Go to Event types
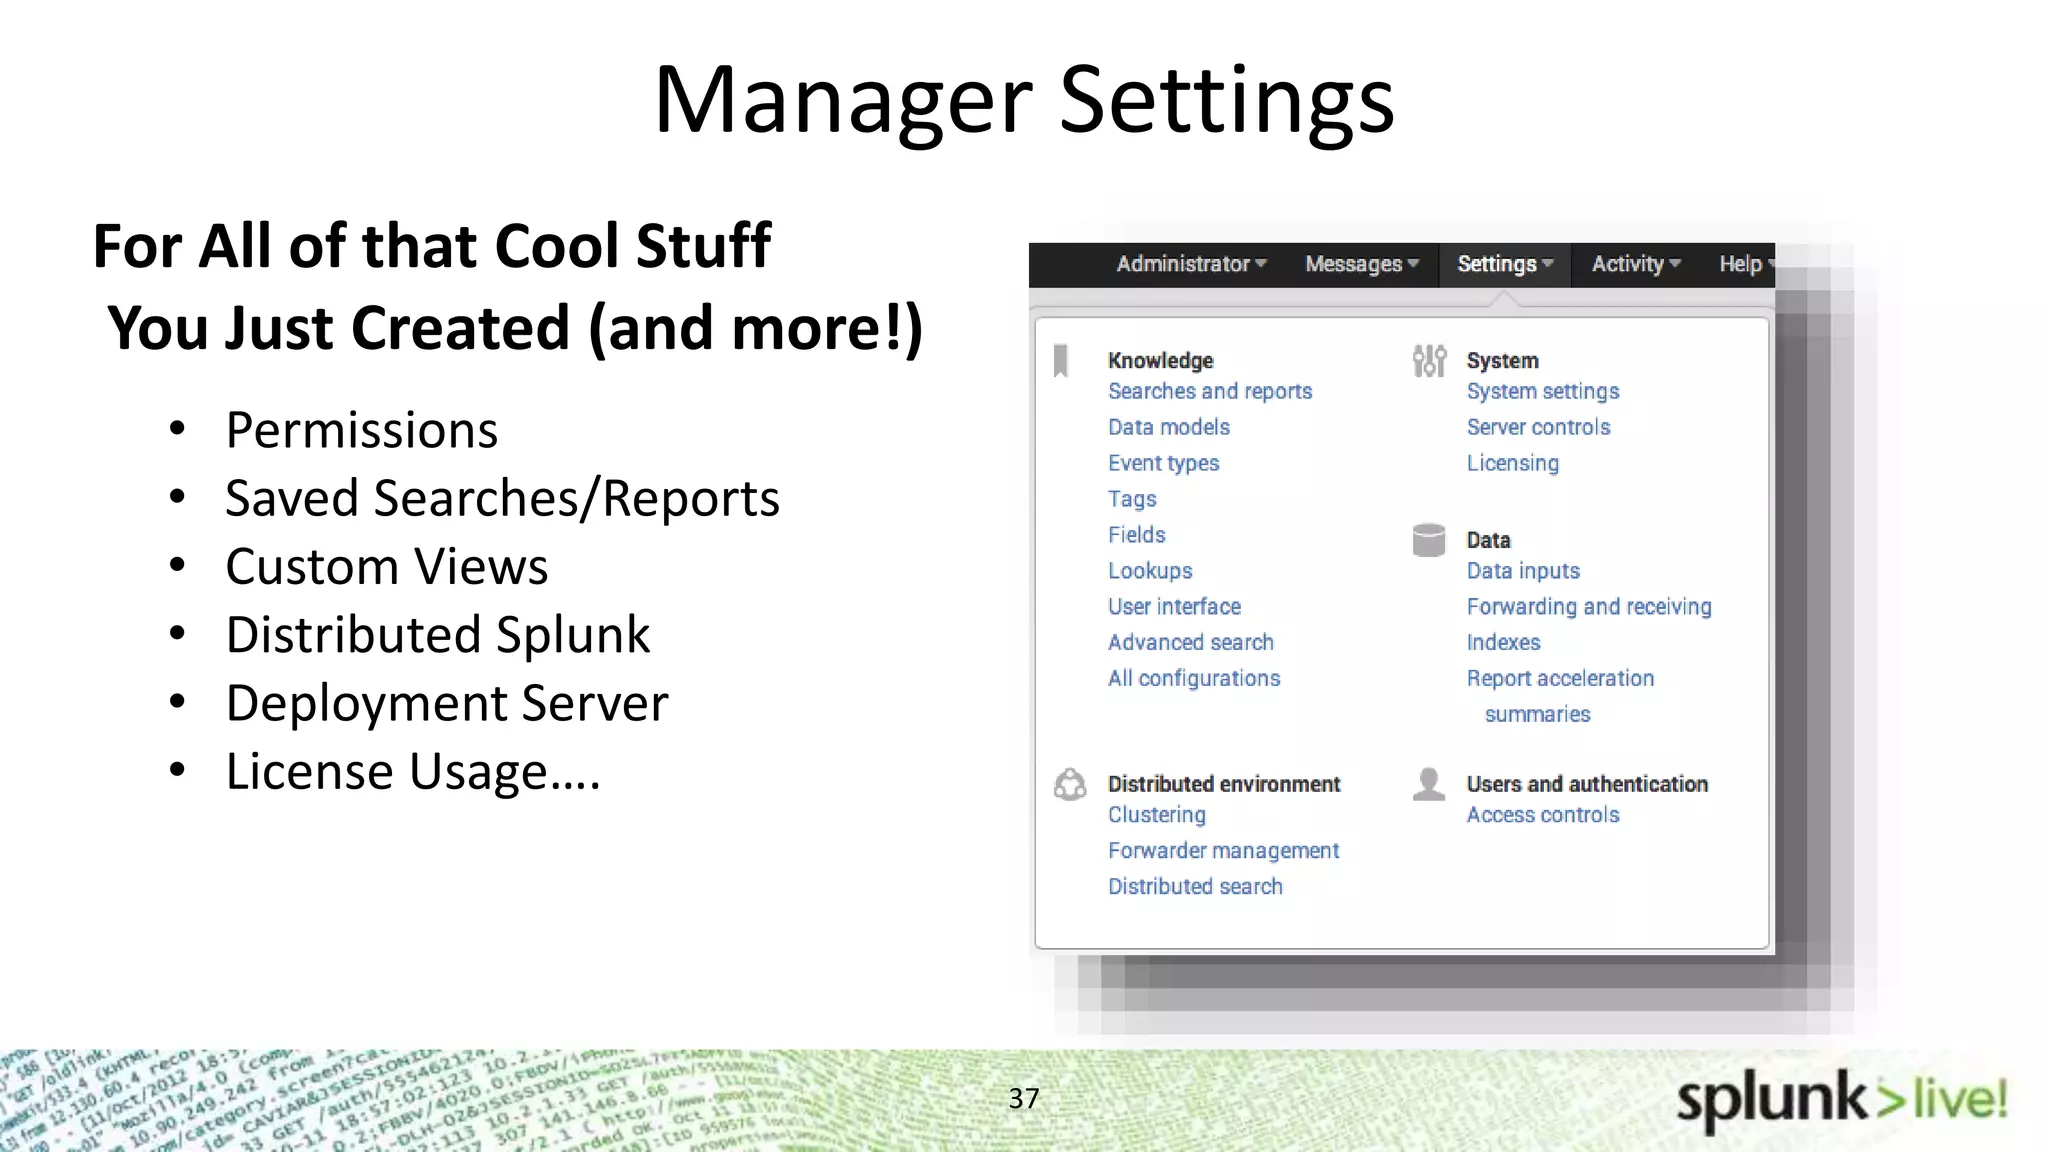Screen dimensions: 2048x1152 click(1164, 463)
